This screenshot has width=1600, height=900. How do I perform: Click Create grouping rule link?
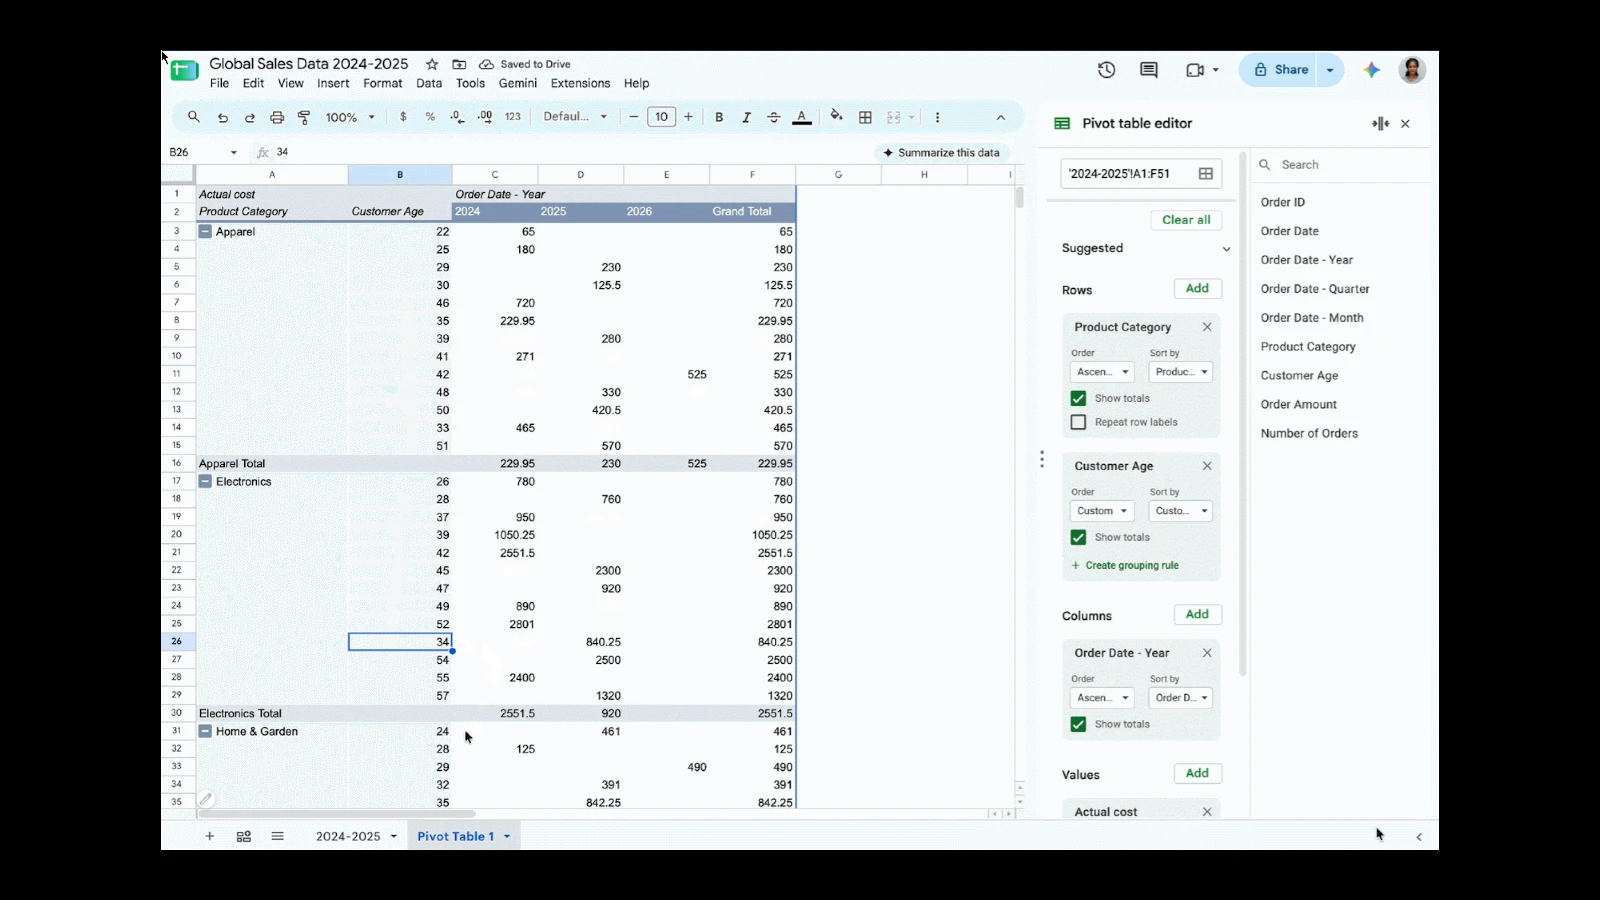[1125, 566]
